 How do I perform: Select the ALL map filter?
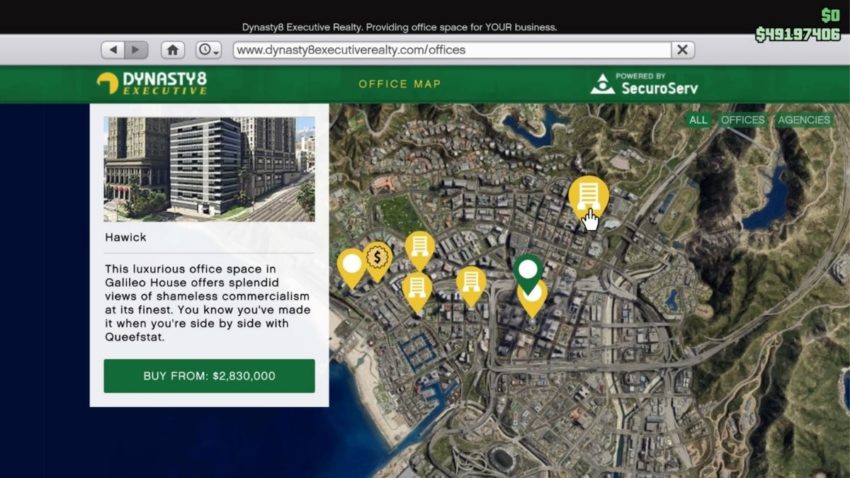[x=698, y=120]
